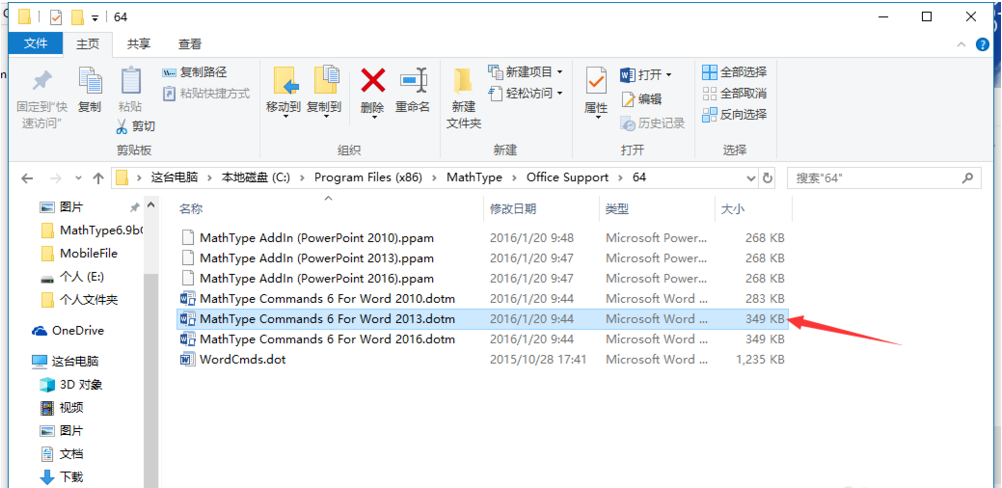Click the Rename (重命名) icon
Image resolution: width=1002 pixels, height=488 pixels.
pyautogui.click(x=412, y=82)
